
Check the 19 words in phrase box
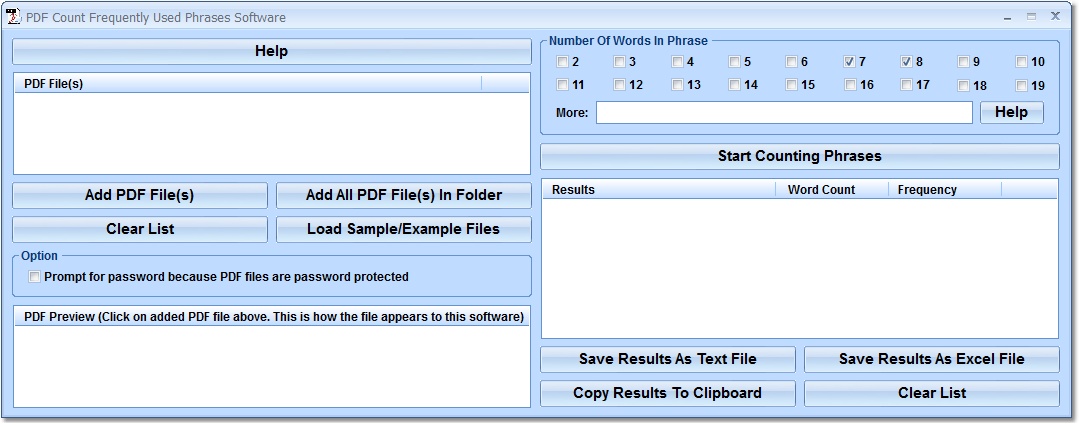pos(1022,86)
